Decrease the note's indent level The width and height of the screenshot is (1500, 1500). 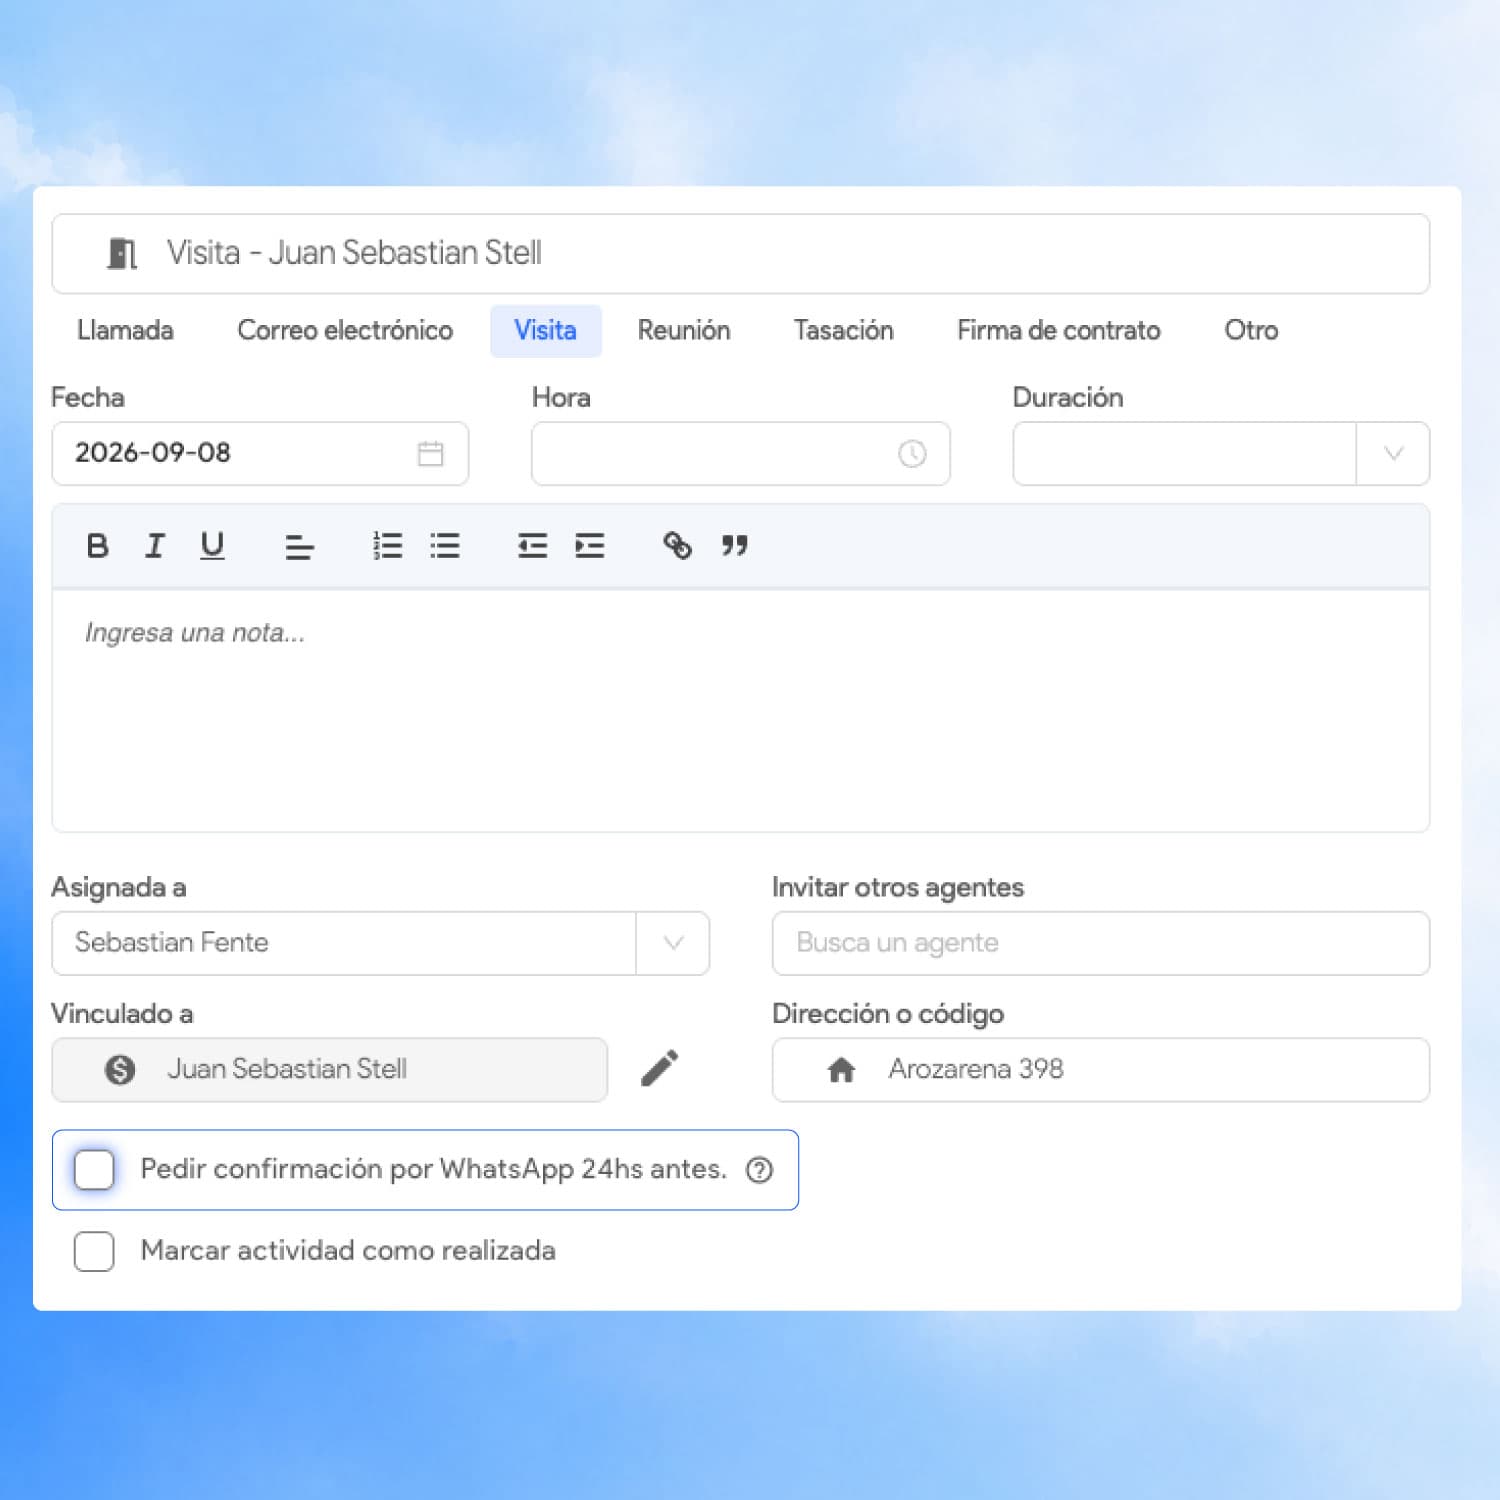click(x=532, y=546)
